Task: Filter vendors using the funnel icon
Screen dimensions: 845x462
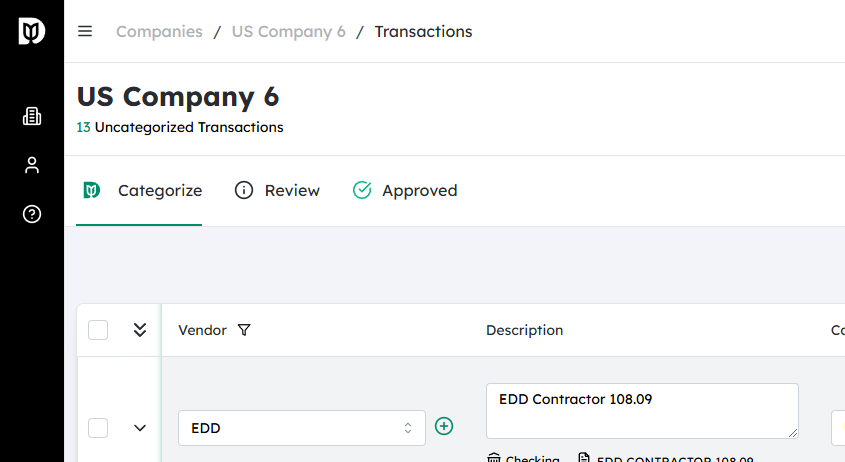Action: coord(244,330)
